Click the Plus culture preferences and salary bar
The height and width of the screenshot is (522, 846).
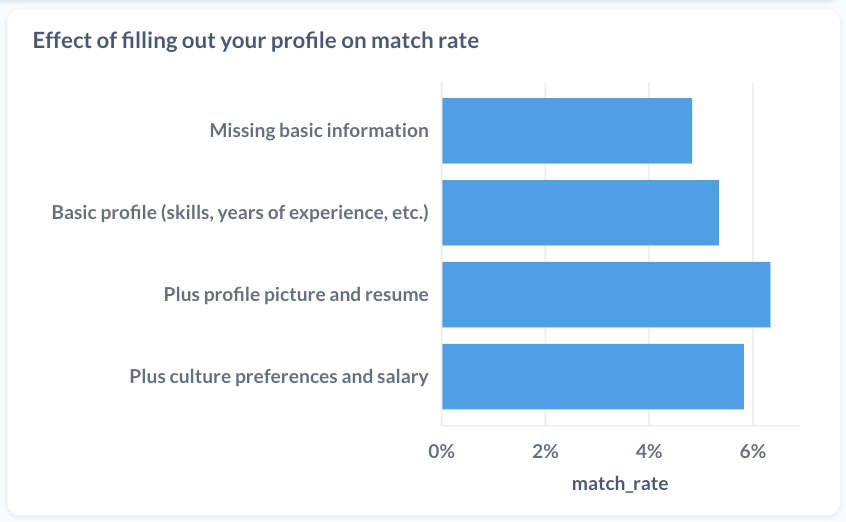click(x=593, y=377)
